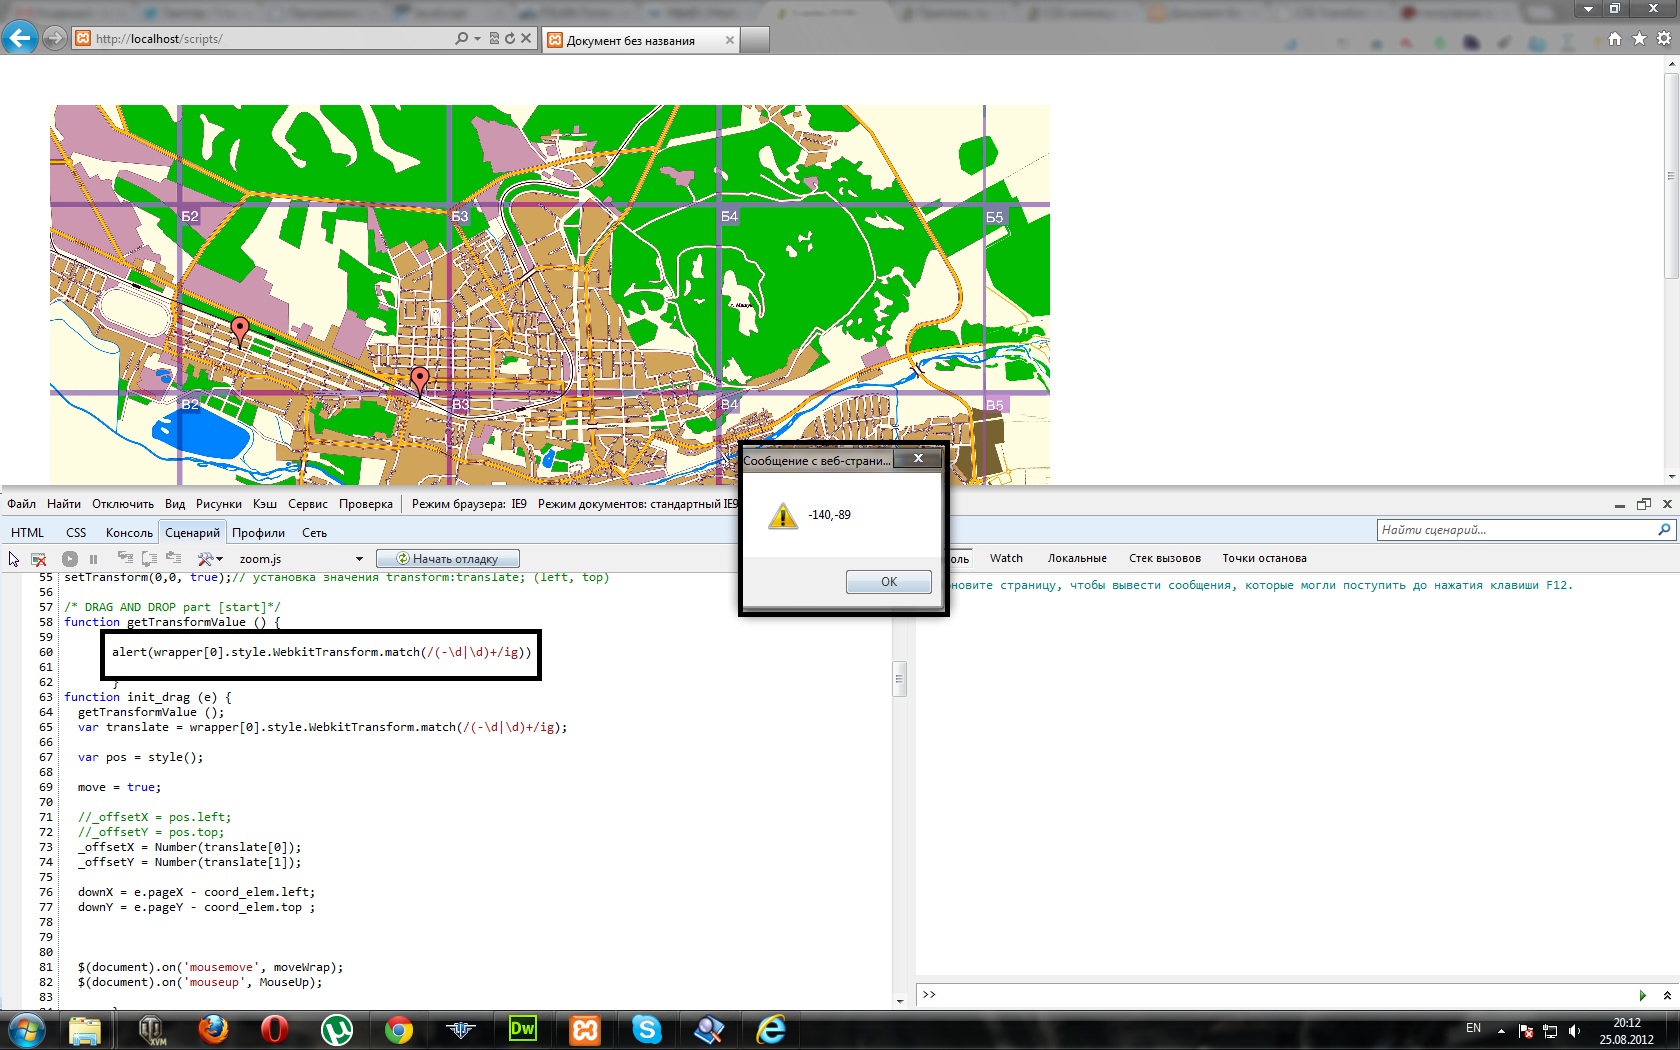The width and height of the screenshot is (1680, 1050).
Task: Run console script with the green arrow
Action: pos(1643,995)
